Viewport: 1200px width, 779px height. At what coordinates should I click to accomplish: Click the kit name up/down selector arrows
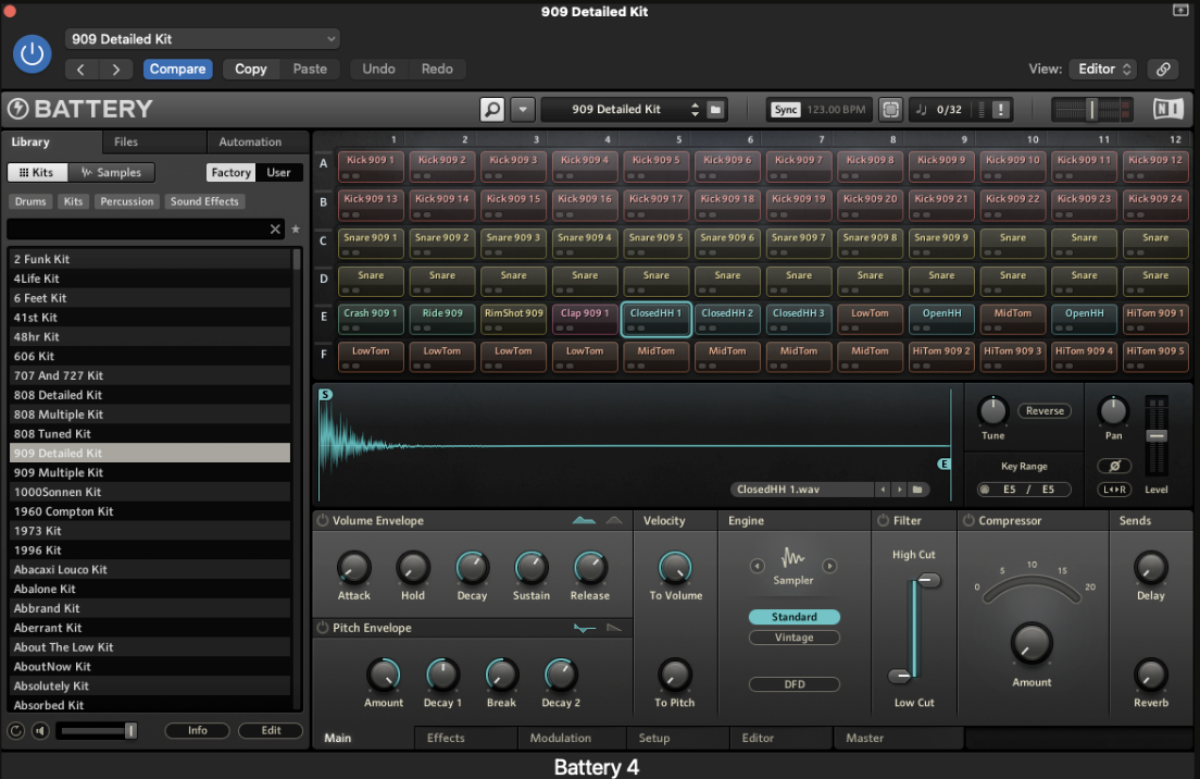point(695,109)
